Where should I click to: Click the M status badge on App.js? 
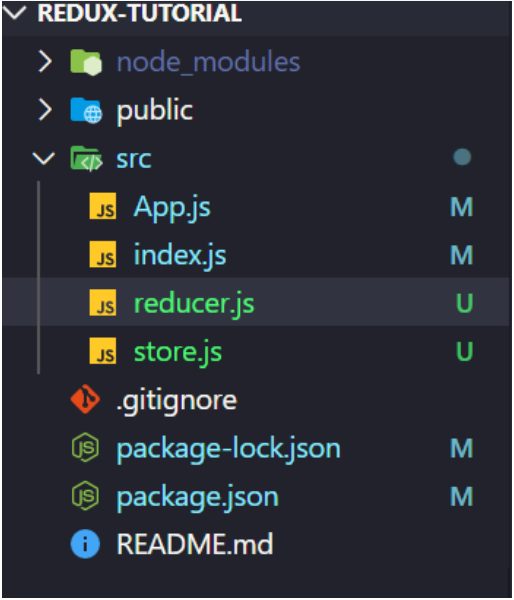pos(462,207)
